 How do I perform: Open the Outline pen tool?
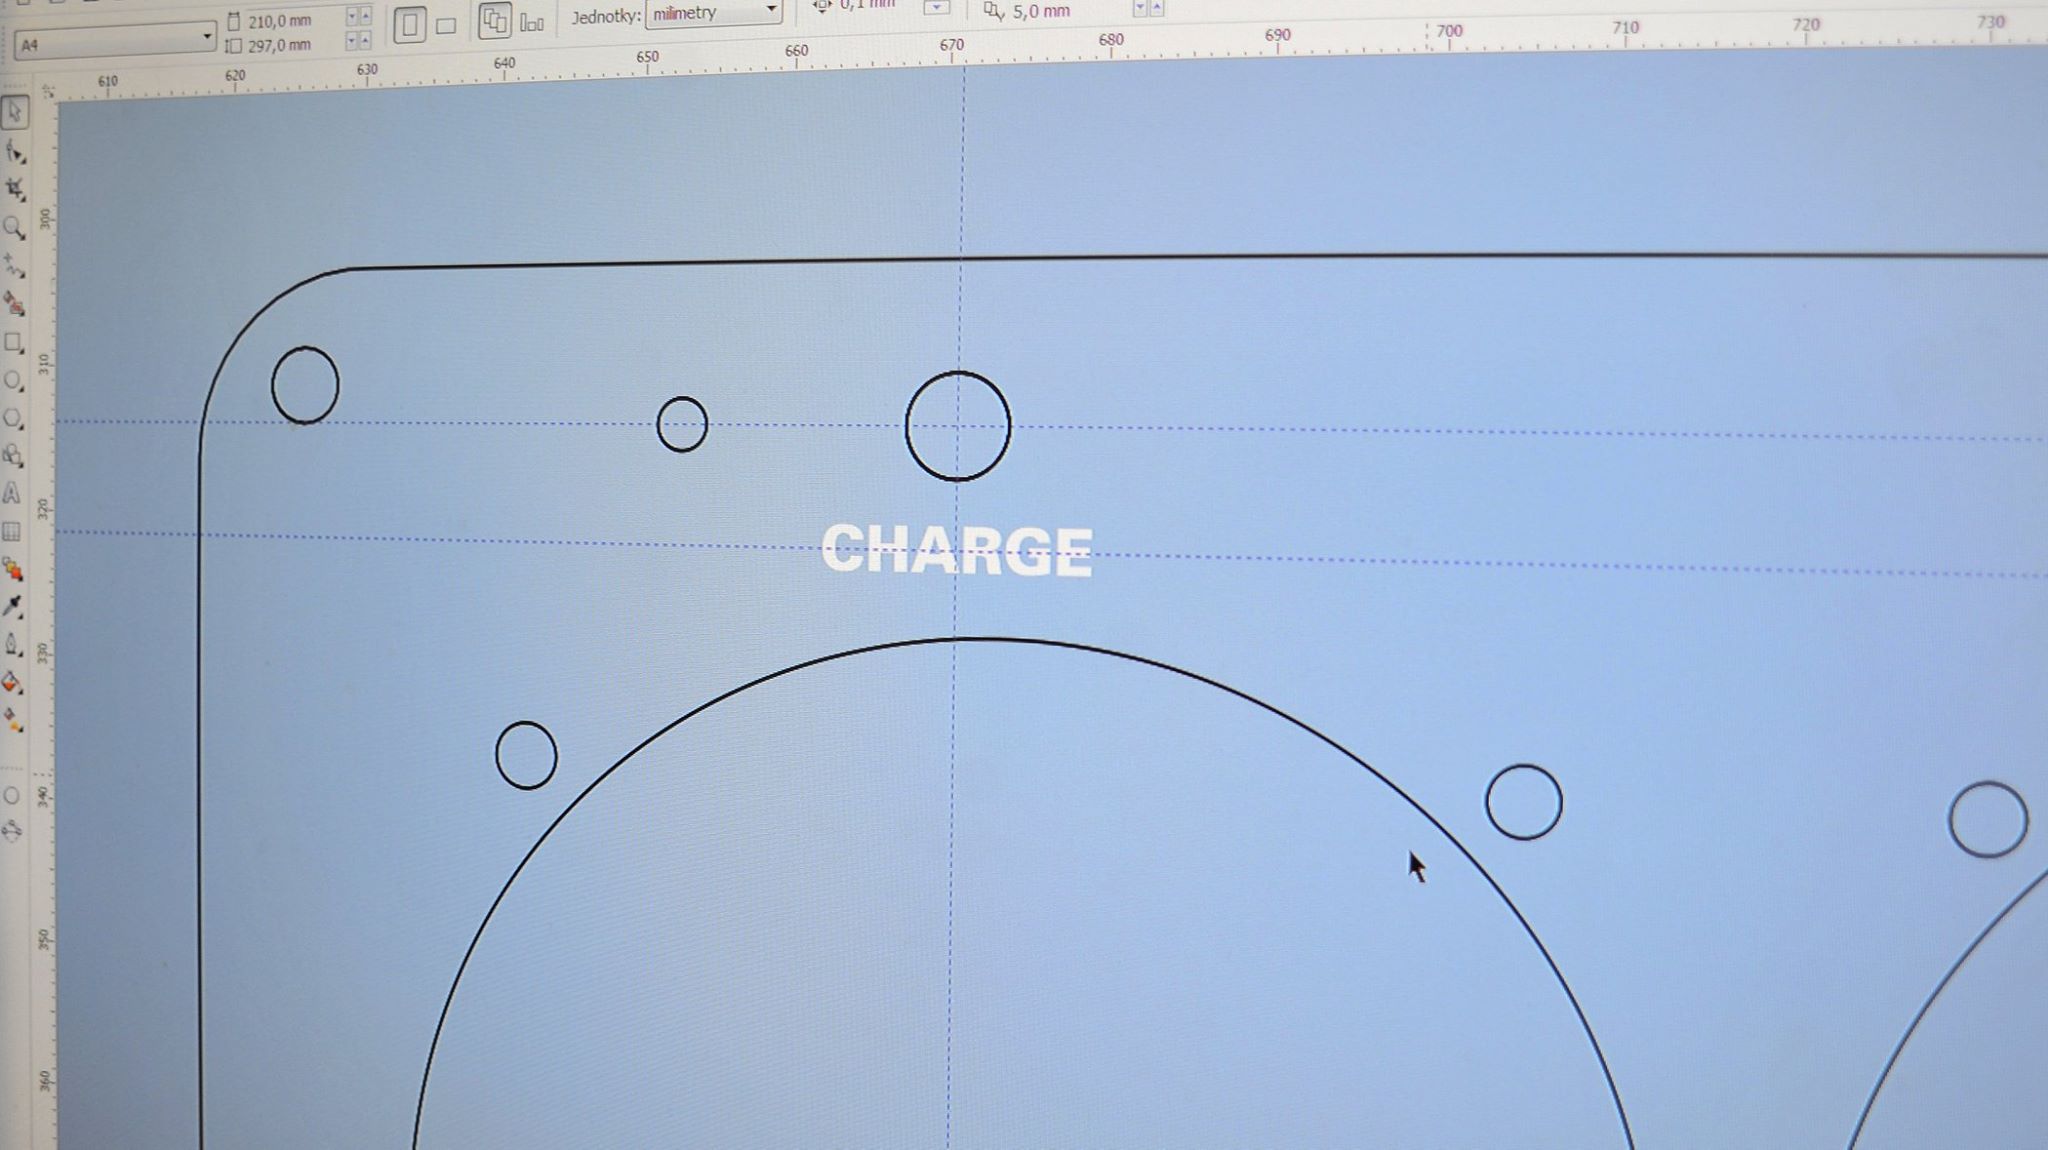coord(13,645)
